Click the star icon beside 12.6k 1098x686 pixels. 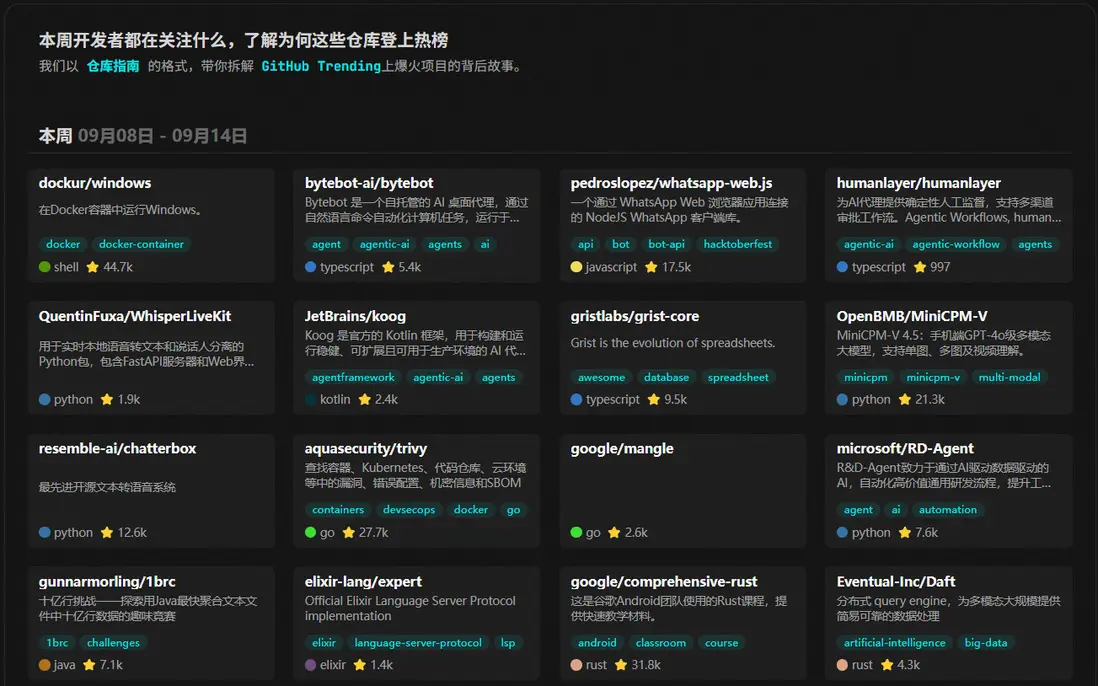point(106,532)
